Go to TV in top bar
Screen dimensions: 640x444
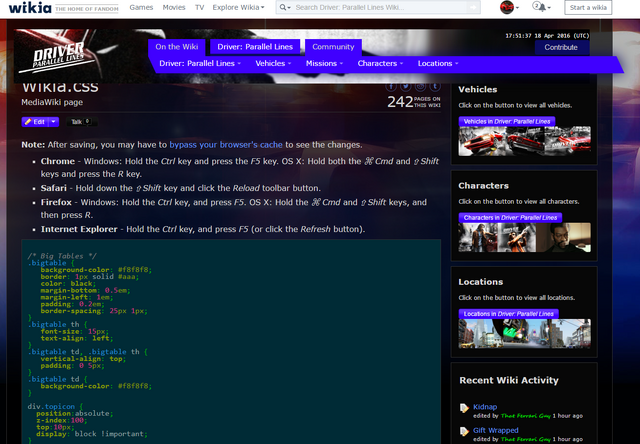[x=199, y=7]
